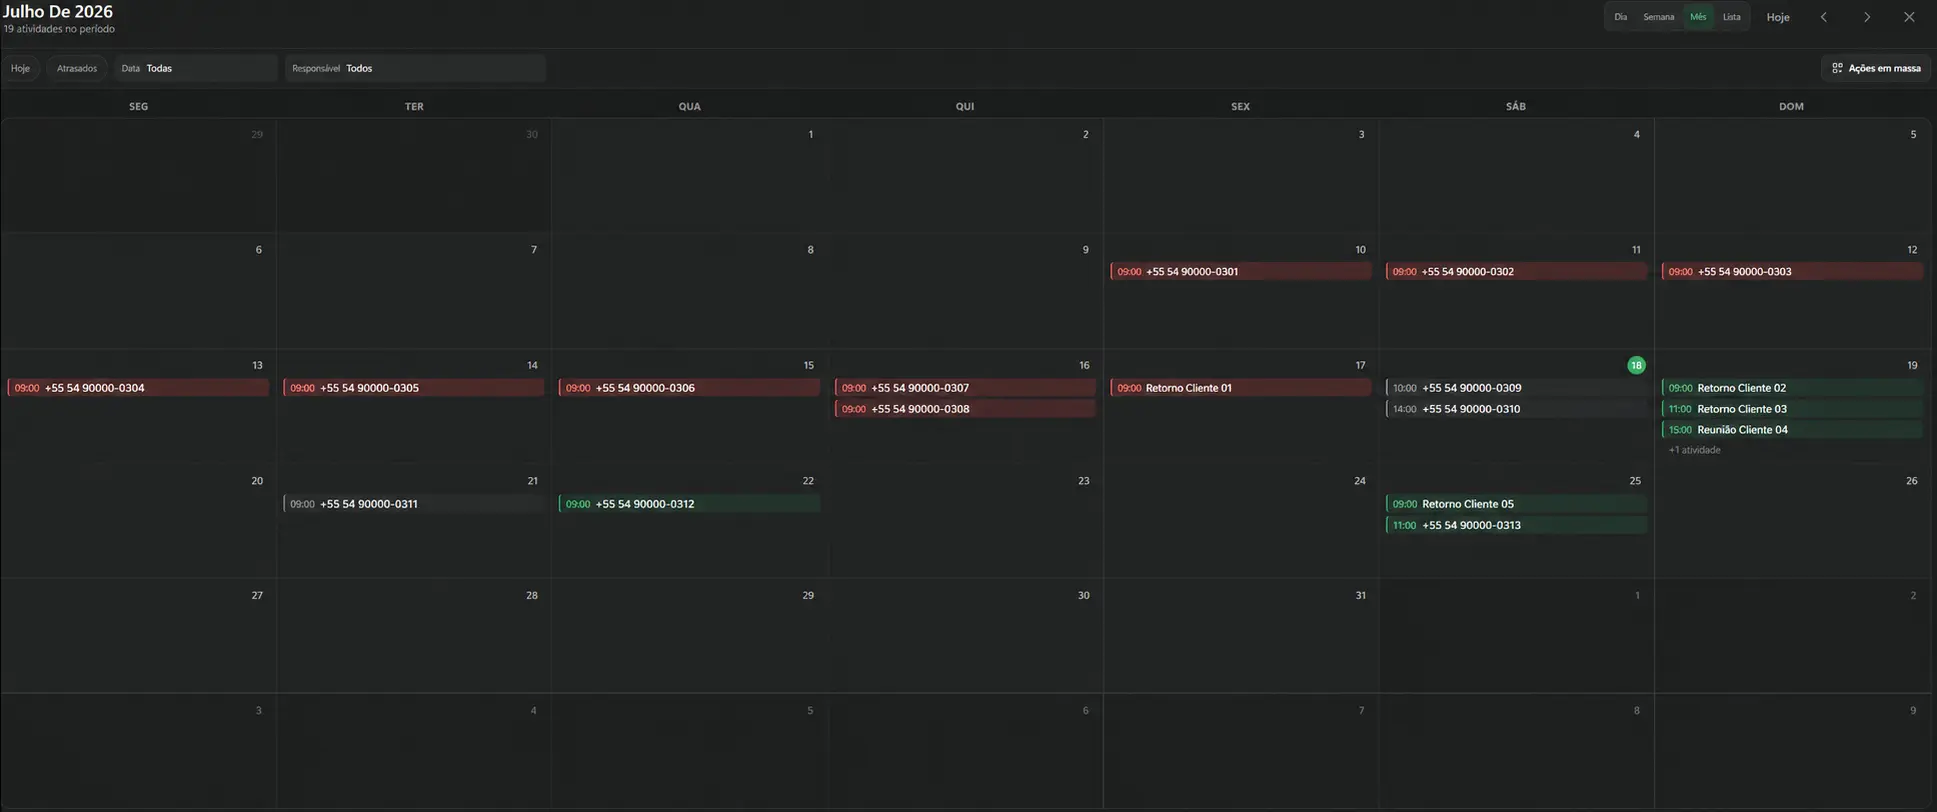Open event +55 54 90000-0311
This screenshot has width=1937, height=812.
tap(414, 503)
